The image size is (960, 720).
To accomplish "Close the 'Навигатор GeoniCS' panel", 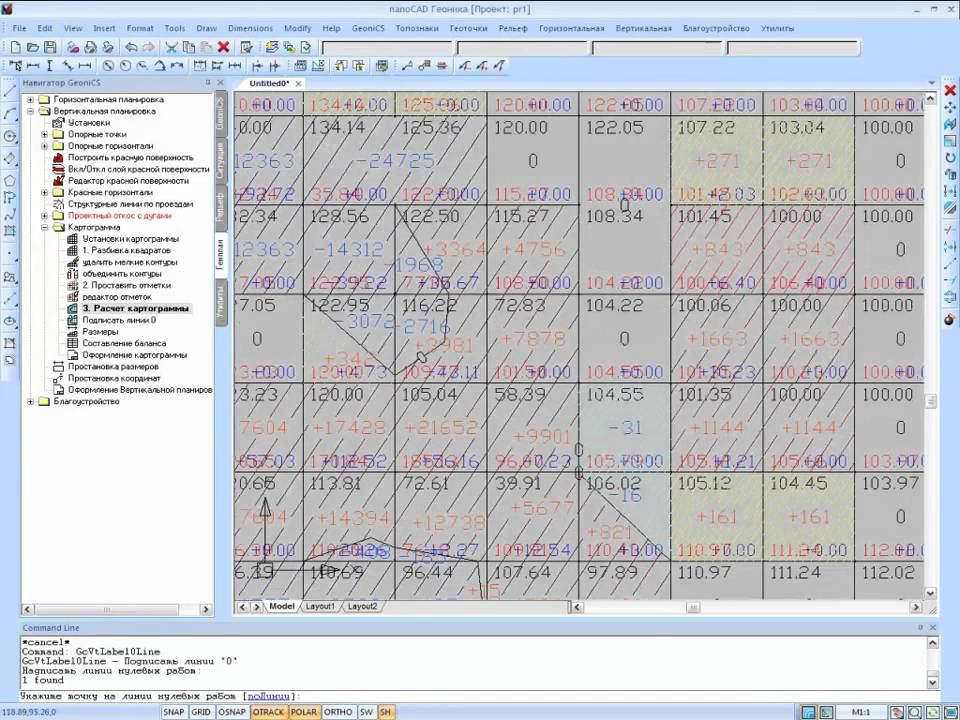I will pos(220,83).
